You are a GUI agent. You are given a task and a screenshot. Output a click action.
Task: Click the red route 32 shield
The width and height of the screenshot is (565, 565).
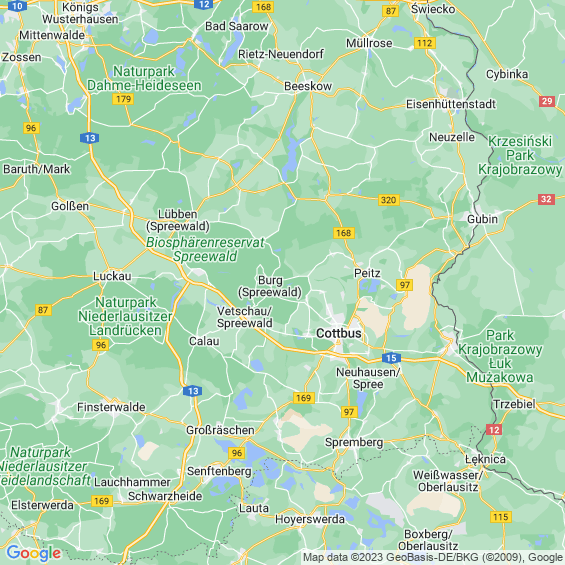pos(546,199)
